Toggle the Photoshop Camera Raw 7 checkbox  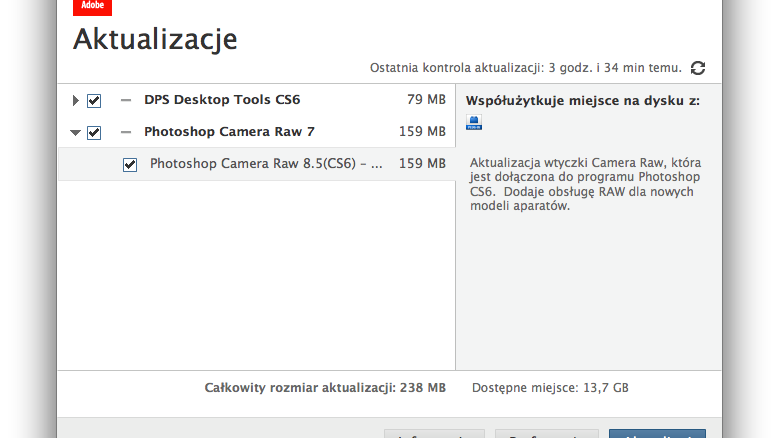[94, 131]
